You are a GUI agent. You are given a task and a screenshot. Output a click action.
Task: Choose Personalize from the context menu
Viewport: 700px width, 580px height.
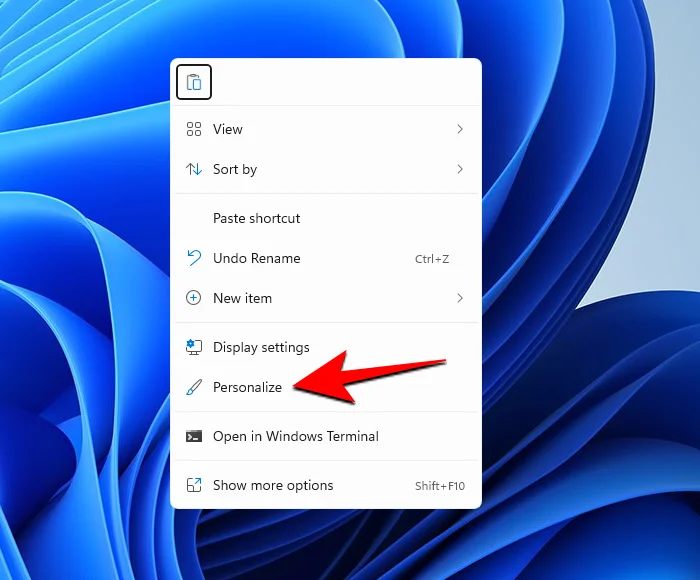[326, 387]
